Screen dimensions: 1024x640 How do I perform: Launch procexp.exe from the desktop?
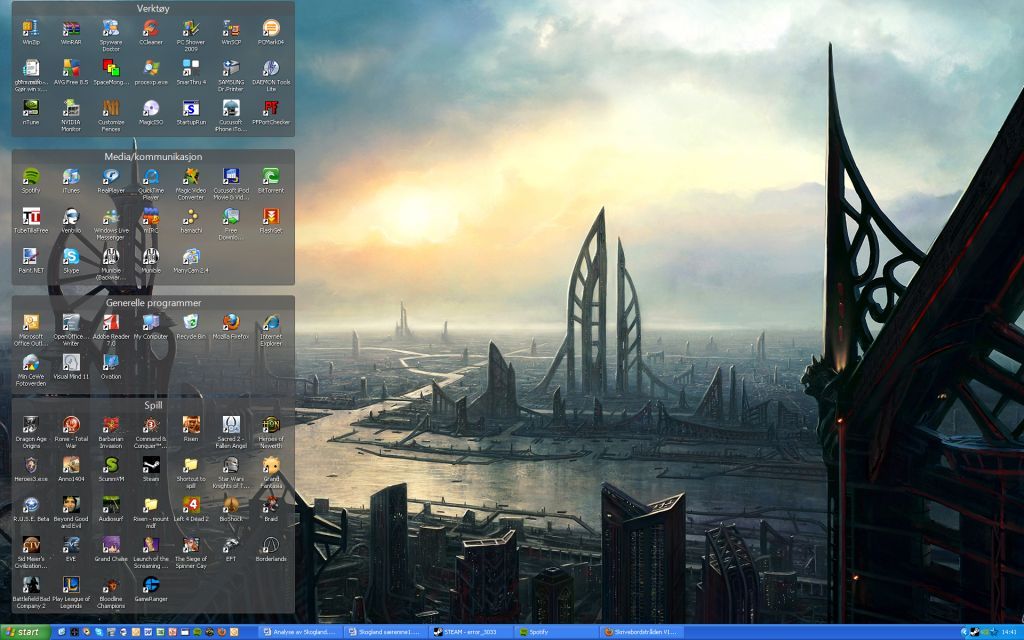pyautogui.click(x=151, y=72)
